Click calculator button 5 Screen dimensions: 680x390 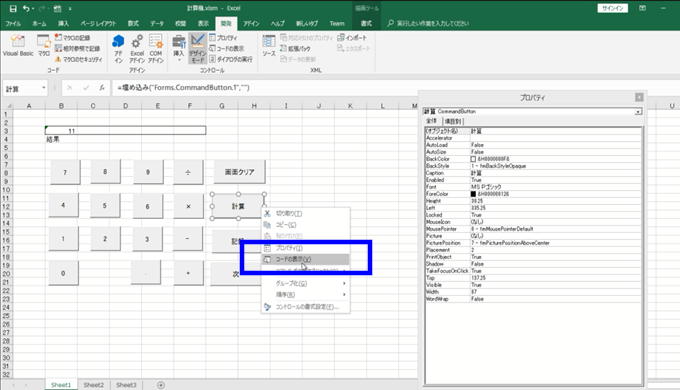105,206
